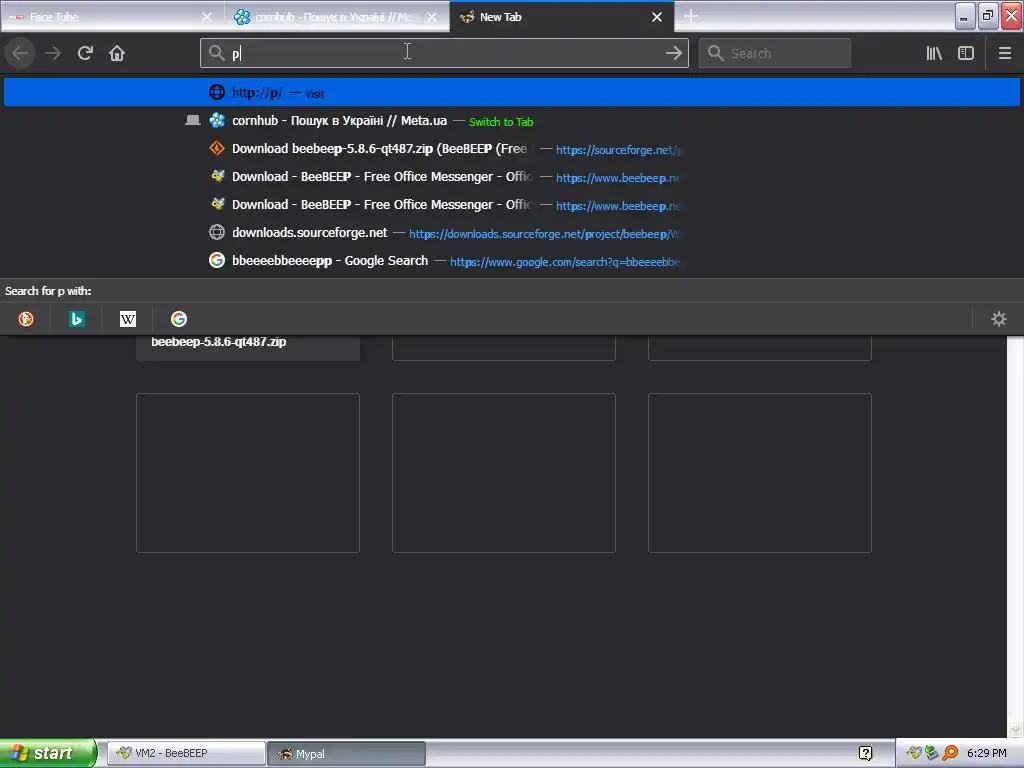This screenshot has height=768, width=1024.
Task: Click the Search for p with label
Action: [48, 291]
